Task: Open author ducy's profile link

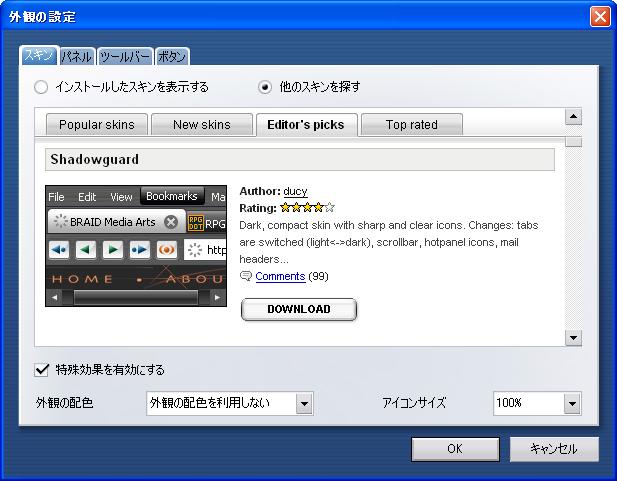Action: point(295,191)
